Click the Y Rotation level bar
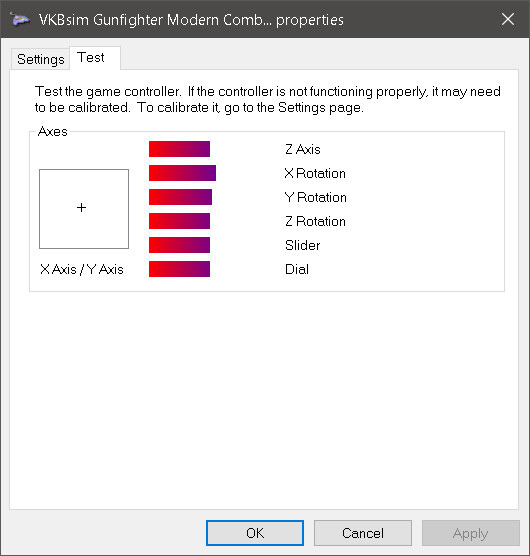Image resolution: width=530 pixels, height=556 pixels. tap(180, 197)
